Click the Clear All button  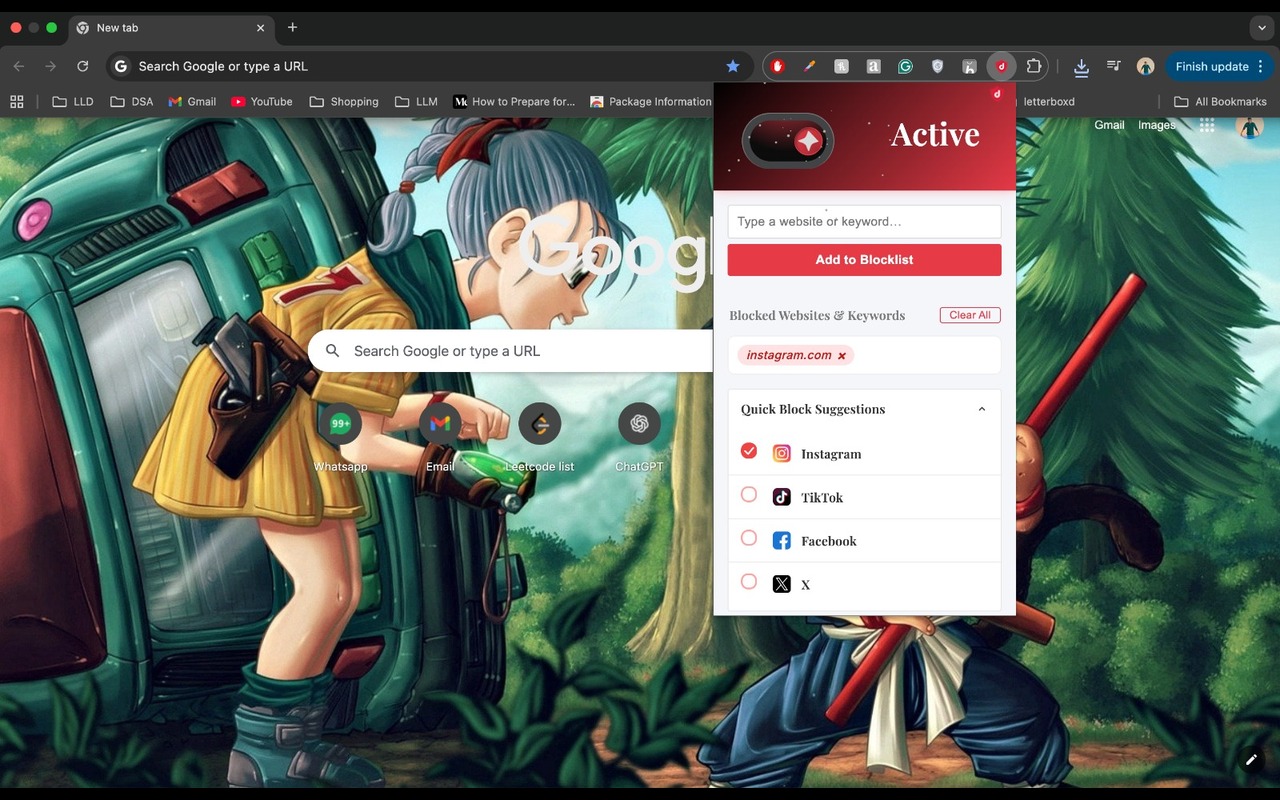(x=970, y=315)
